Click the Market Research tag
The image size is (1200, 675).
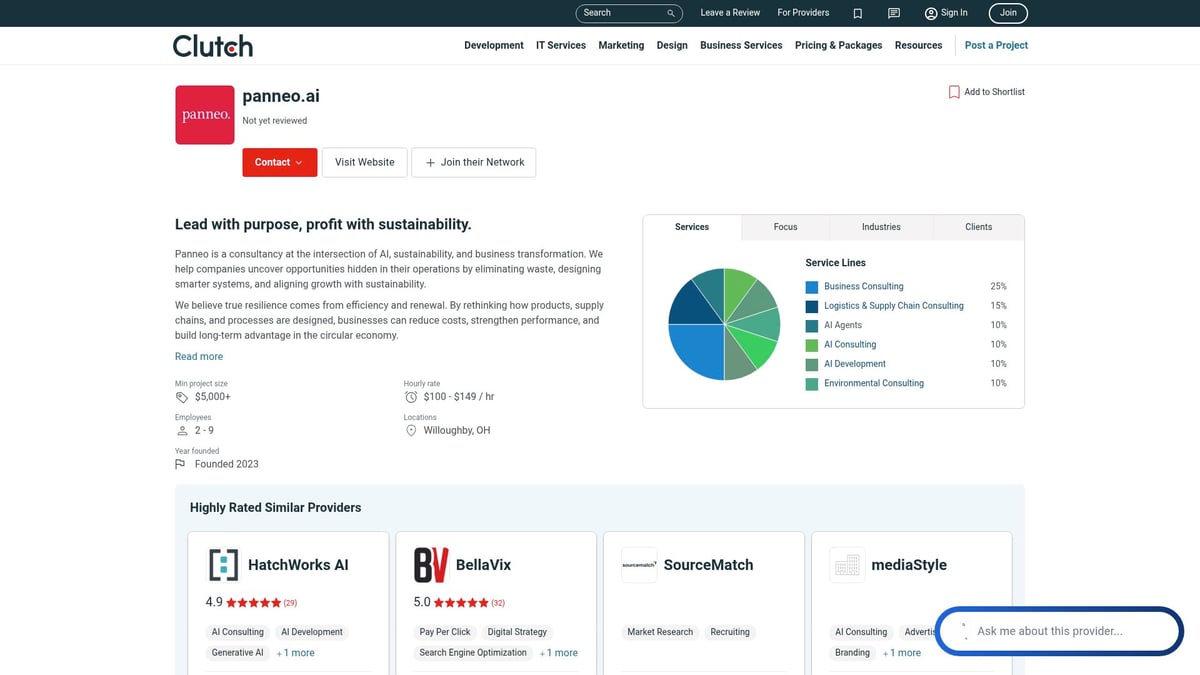[660, 632]
